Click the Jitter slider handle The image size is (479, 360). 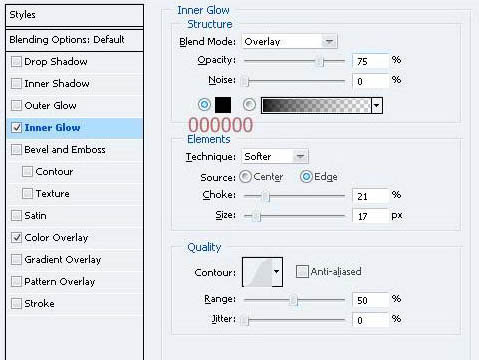click(x=245, y=320)
